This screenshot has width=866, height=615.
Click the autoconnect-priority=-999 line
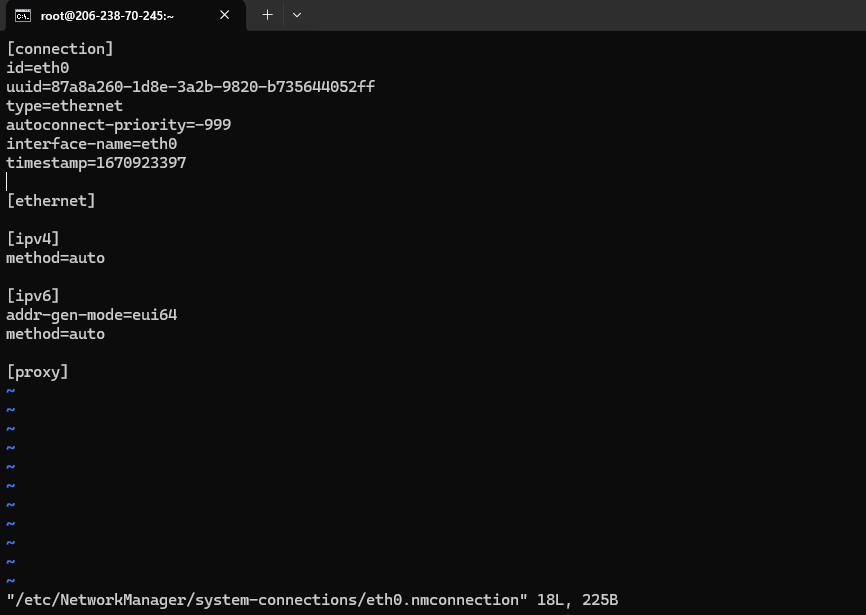click(118, 125)
